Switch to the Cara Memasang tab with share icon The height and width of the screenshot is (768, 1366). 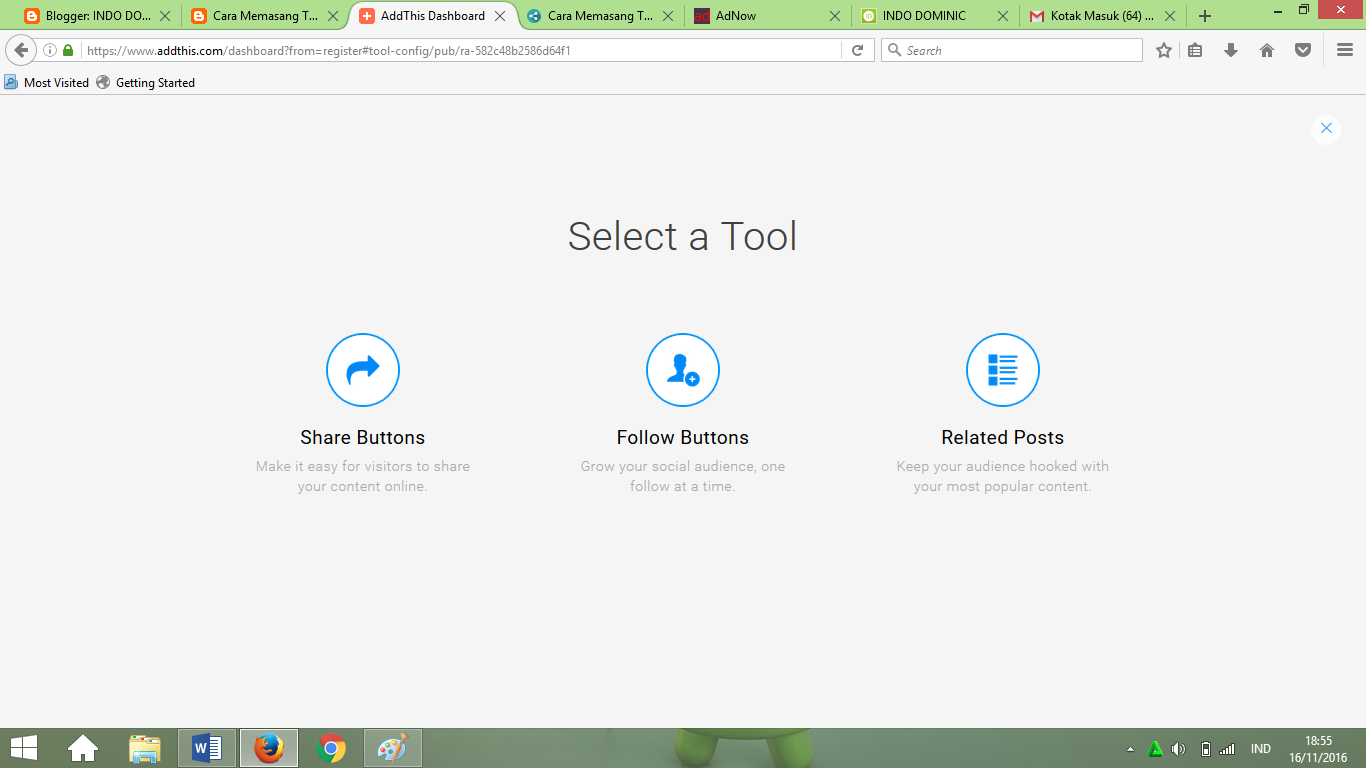click(600, 16)
